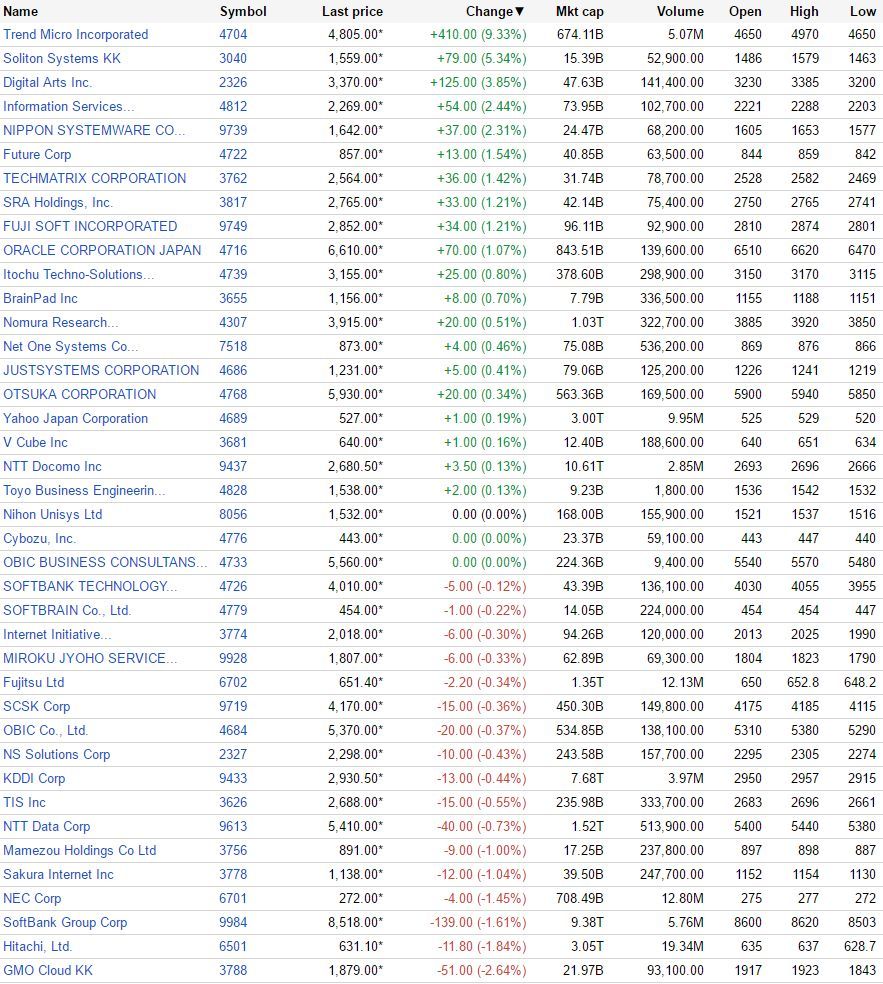This screenshot has width=883, height=984.
Task: Sort by Mkt cap column header
Action: point(579,11)
